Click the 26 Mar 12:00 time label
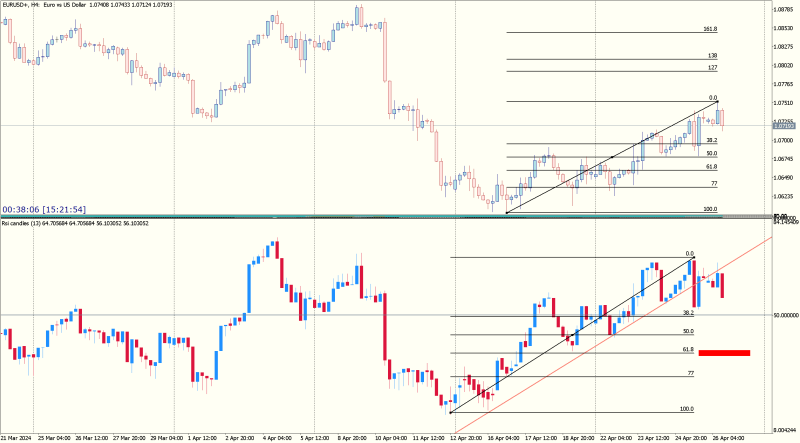800x443 pixels. 91,438
